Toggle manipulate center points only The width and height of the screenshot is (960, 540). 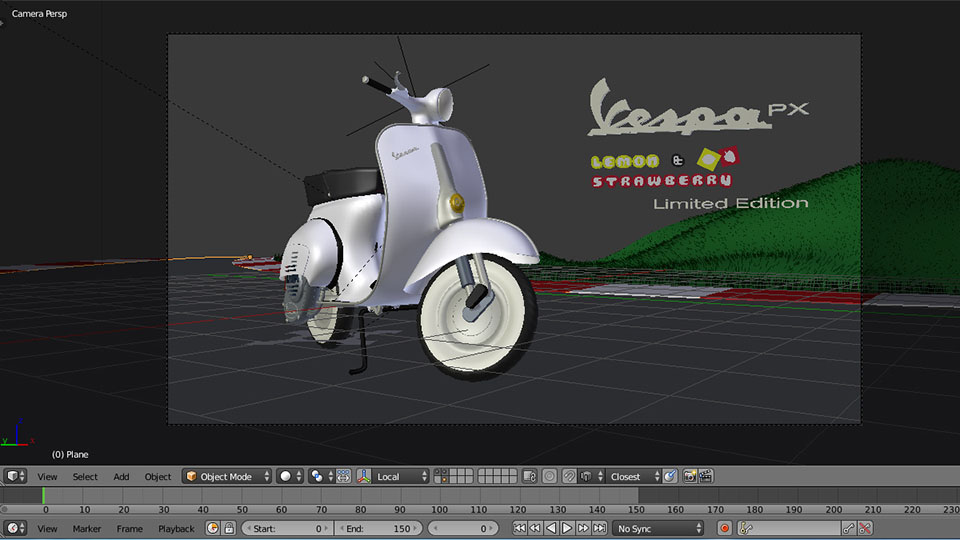[x=343, y=476]
